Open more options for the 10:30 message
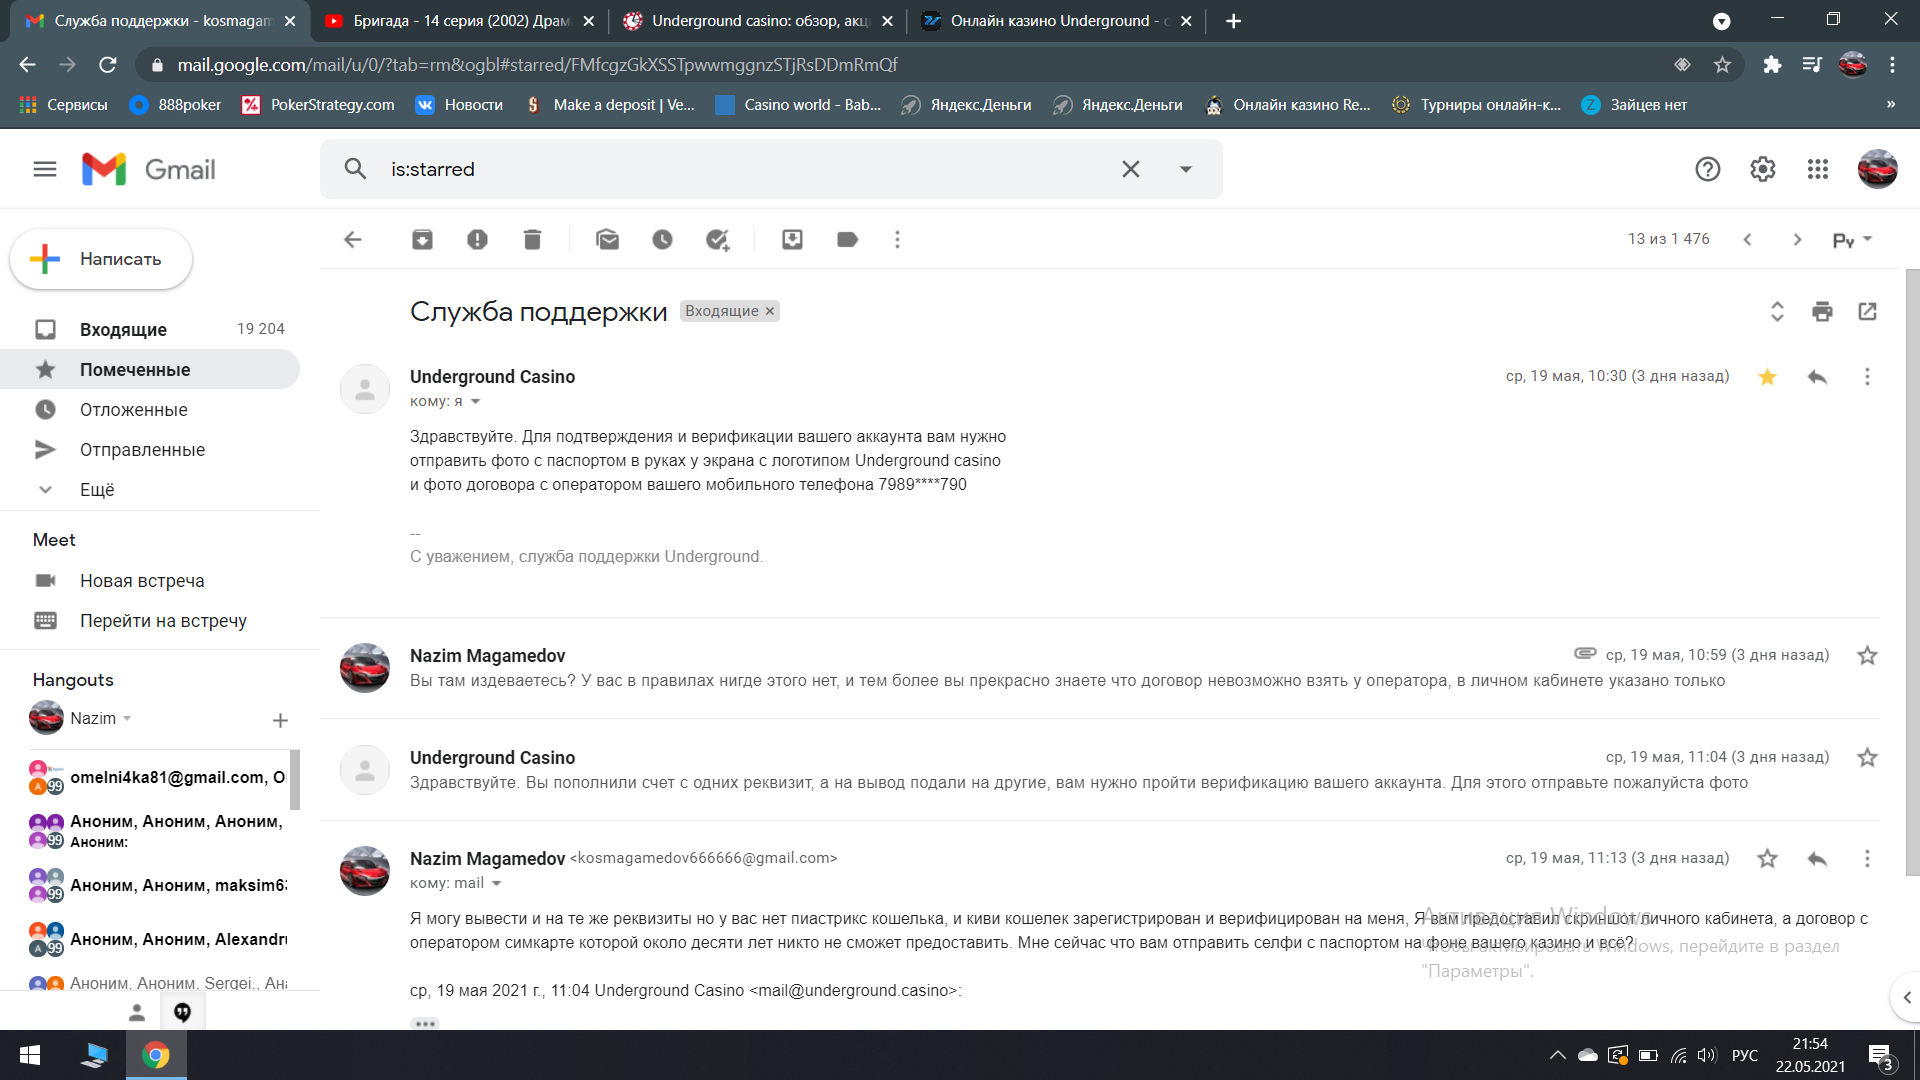 (x=1867, y=376)
